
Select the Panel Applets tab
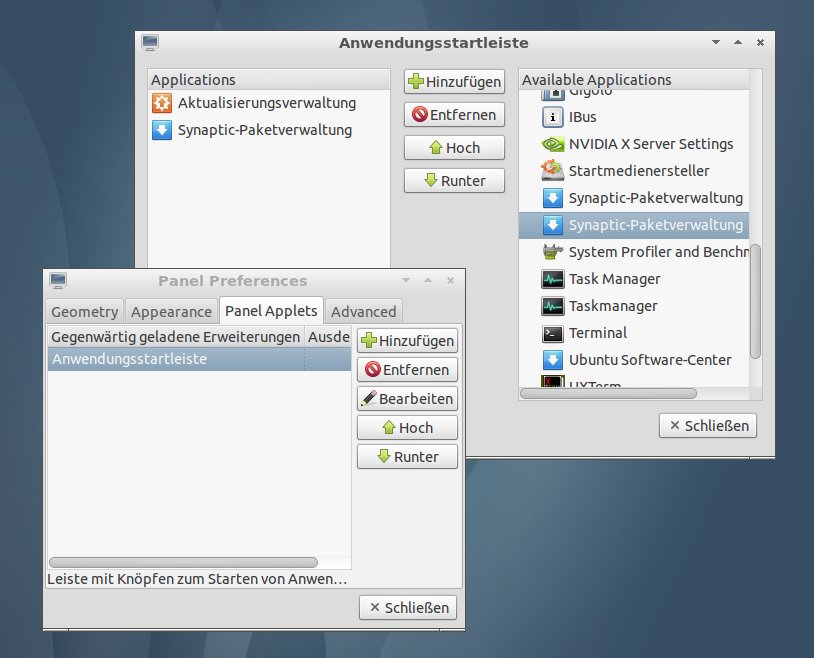pos(272,311)
